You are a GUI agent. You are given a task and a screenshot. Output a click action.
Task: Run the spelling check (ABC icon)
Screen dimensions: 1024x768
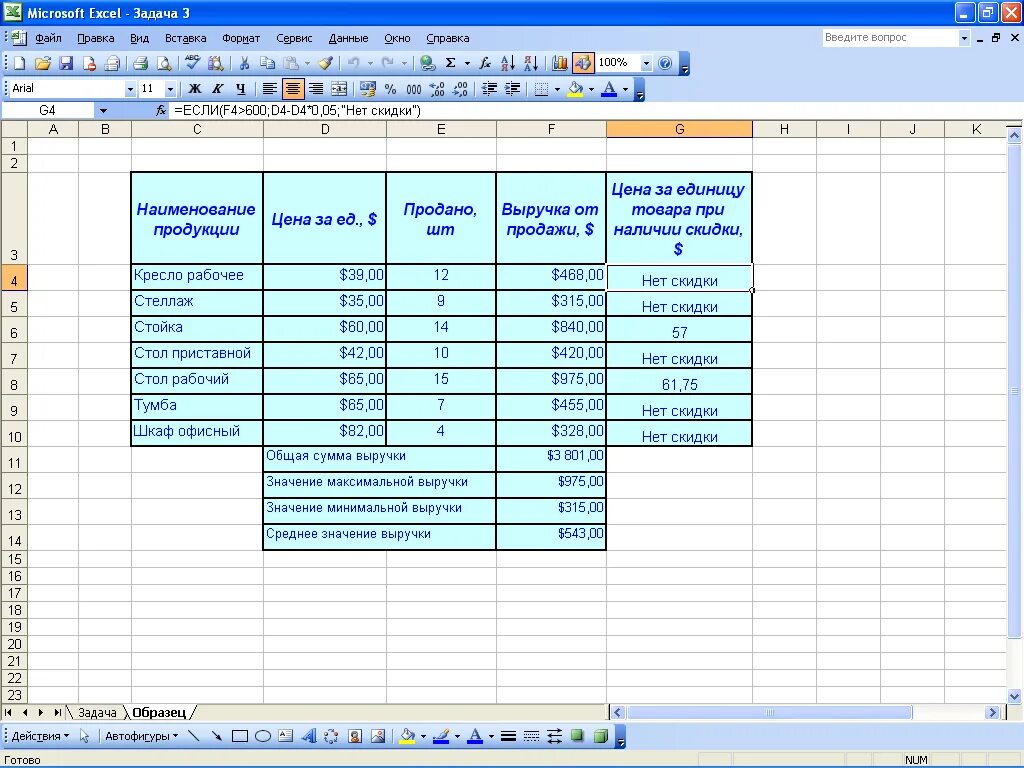coord(192,63)
